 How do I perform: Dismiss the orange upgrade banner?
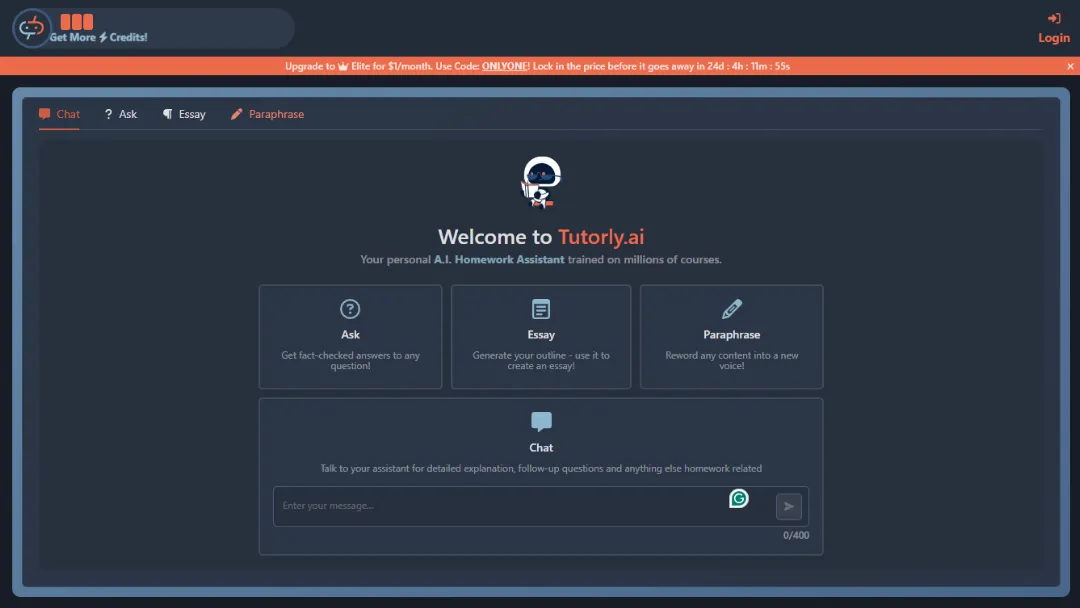1070,66
